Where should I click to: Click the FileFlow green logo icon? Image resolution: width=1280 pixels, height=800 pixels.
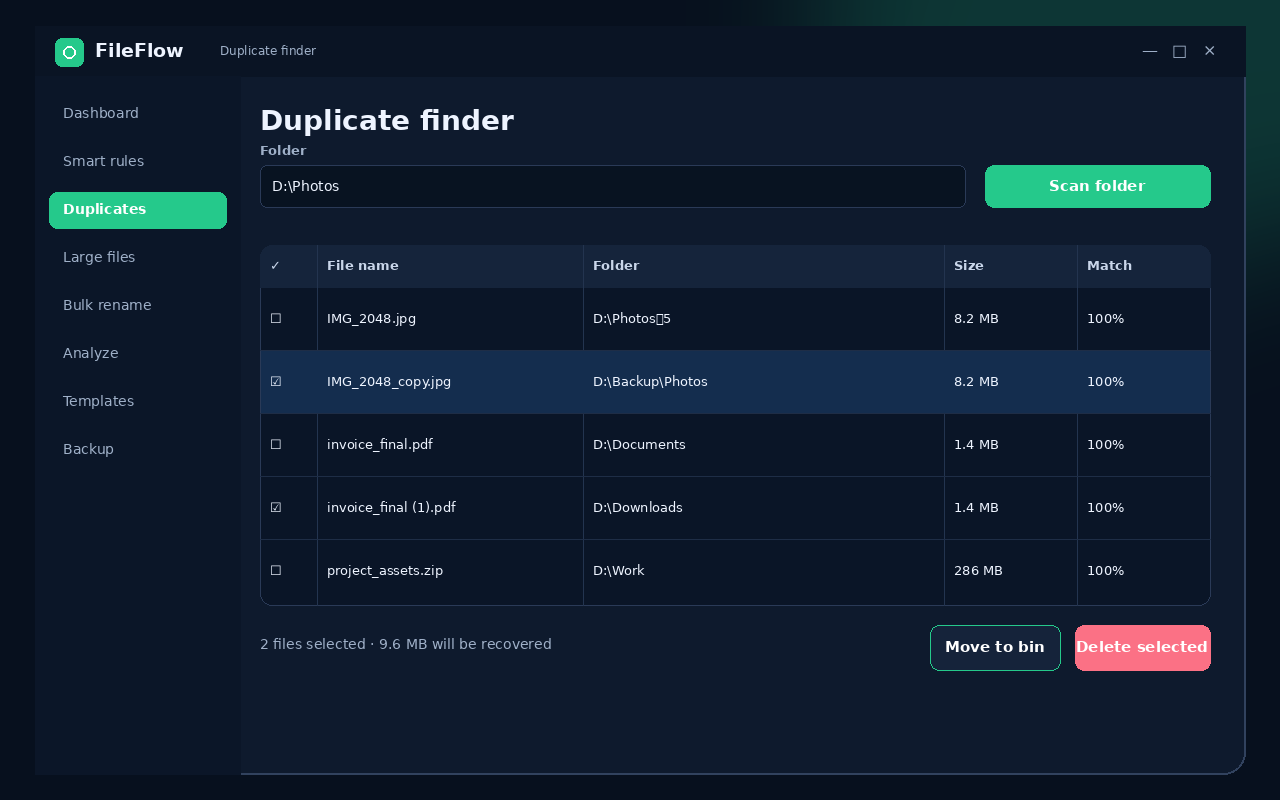[x=69, y=52]
